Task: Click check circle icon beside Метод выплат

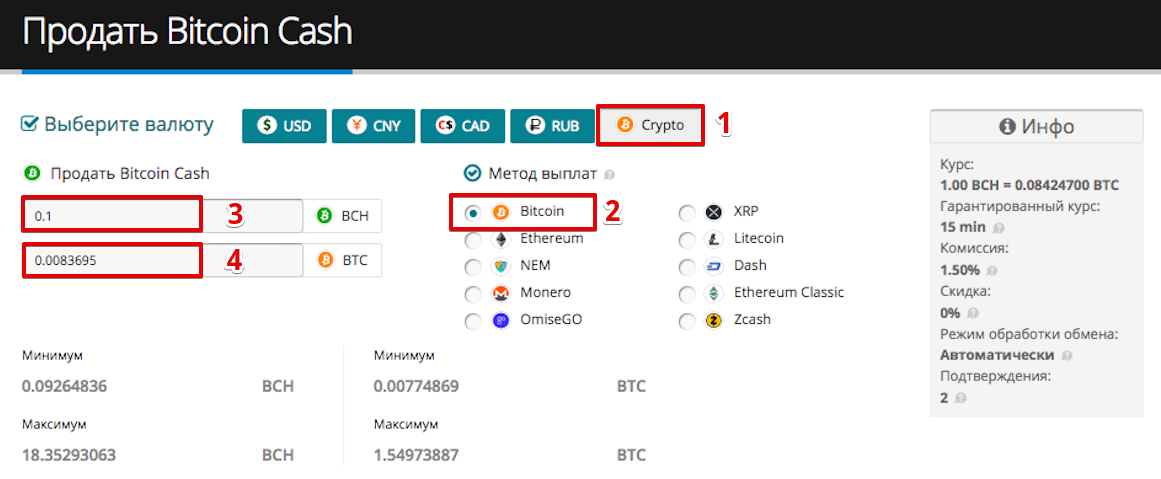Action: click(472, 173)
